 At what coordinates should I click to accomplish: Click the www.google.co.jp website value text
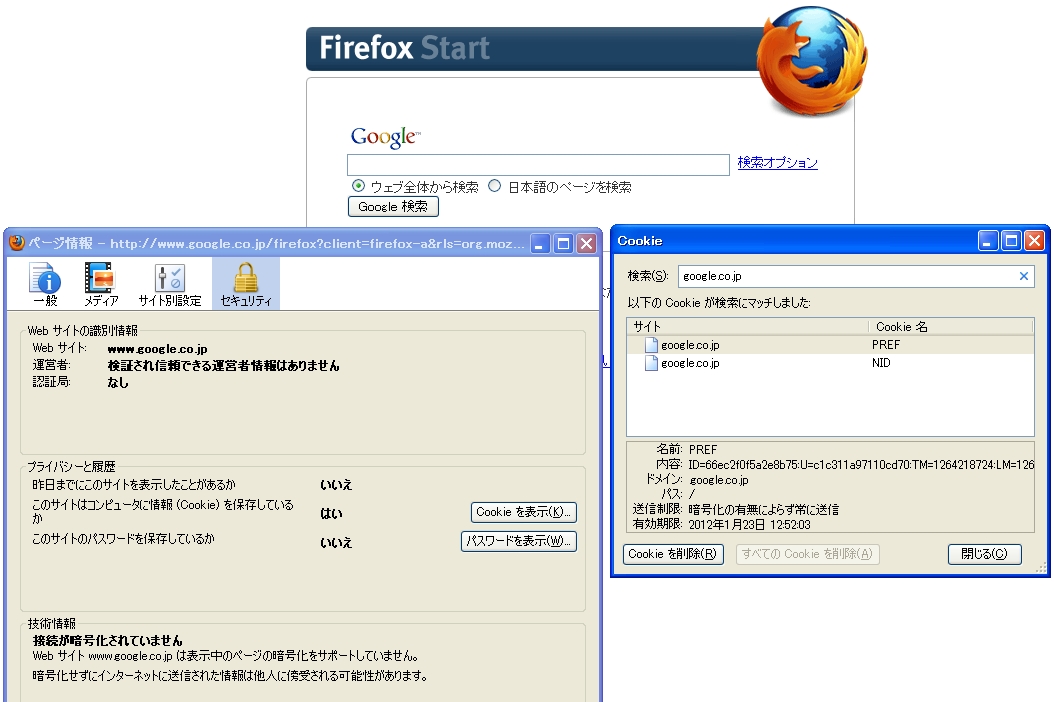pos(157,349)
